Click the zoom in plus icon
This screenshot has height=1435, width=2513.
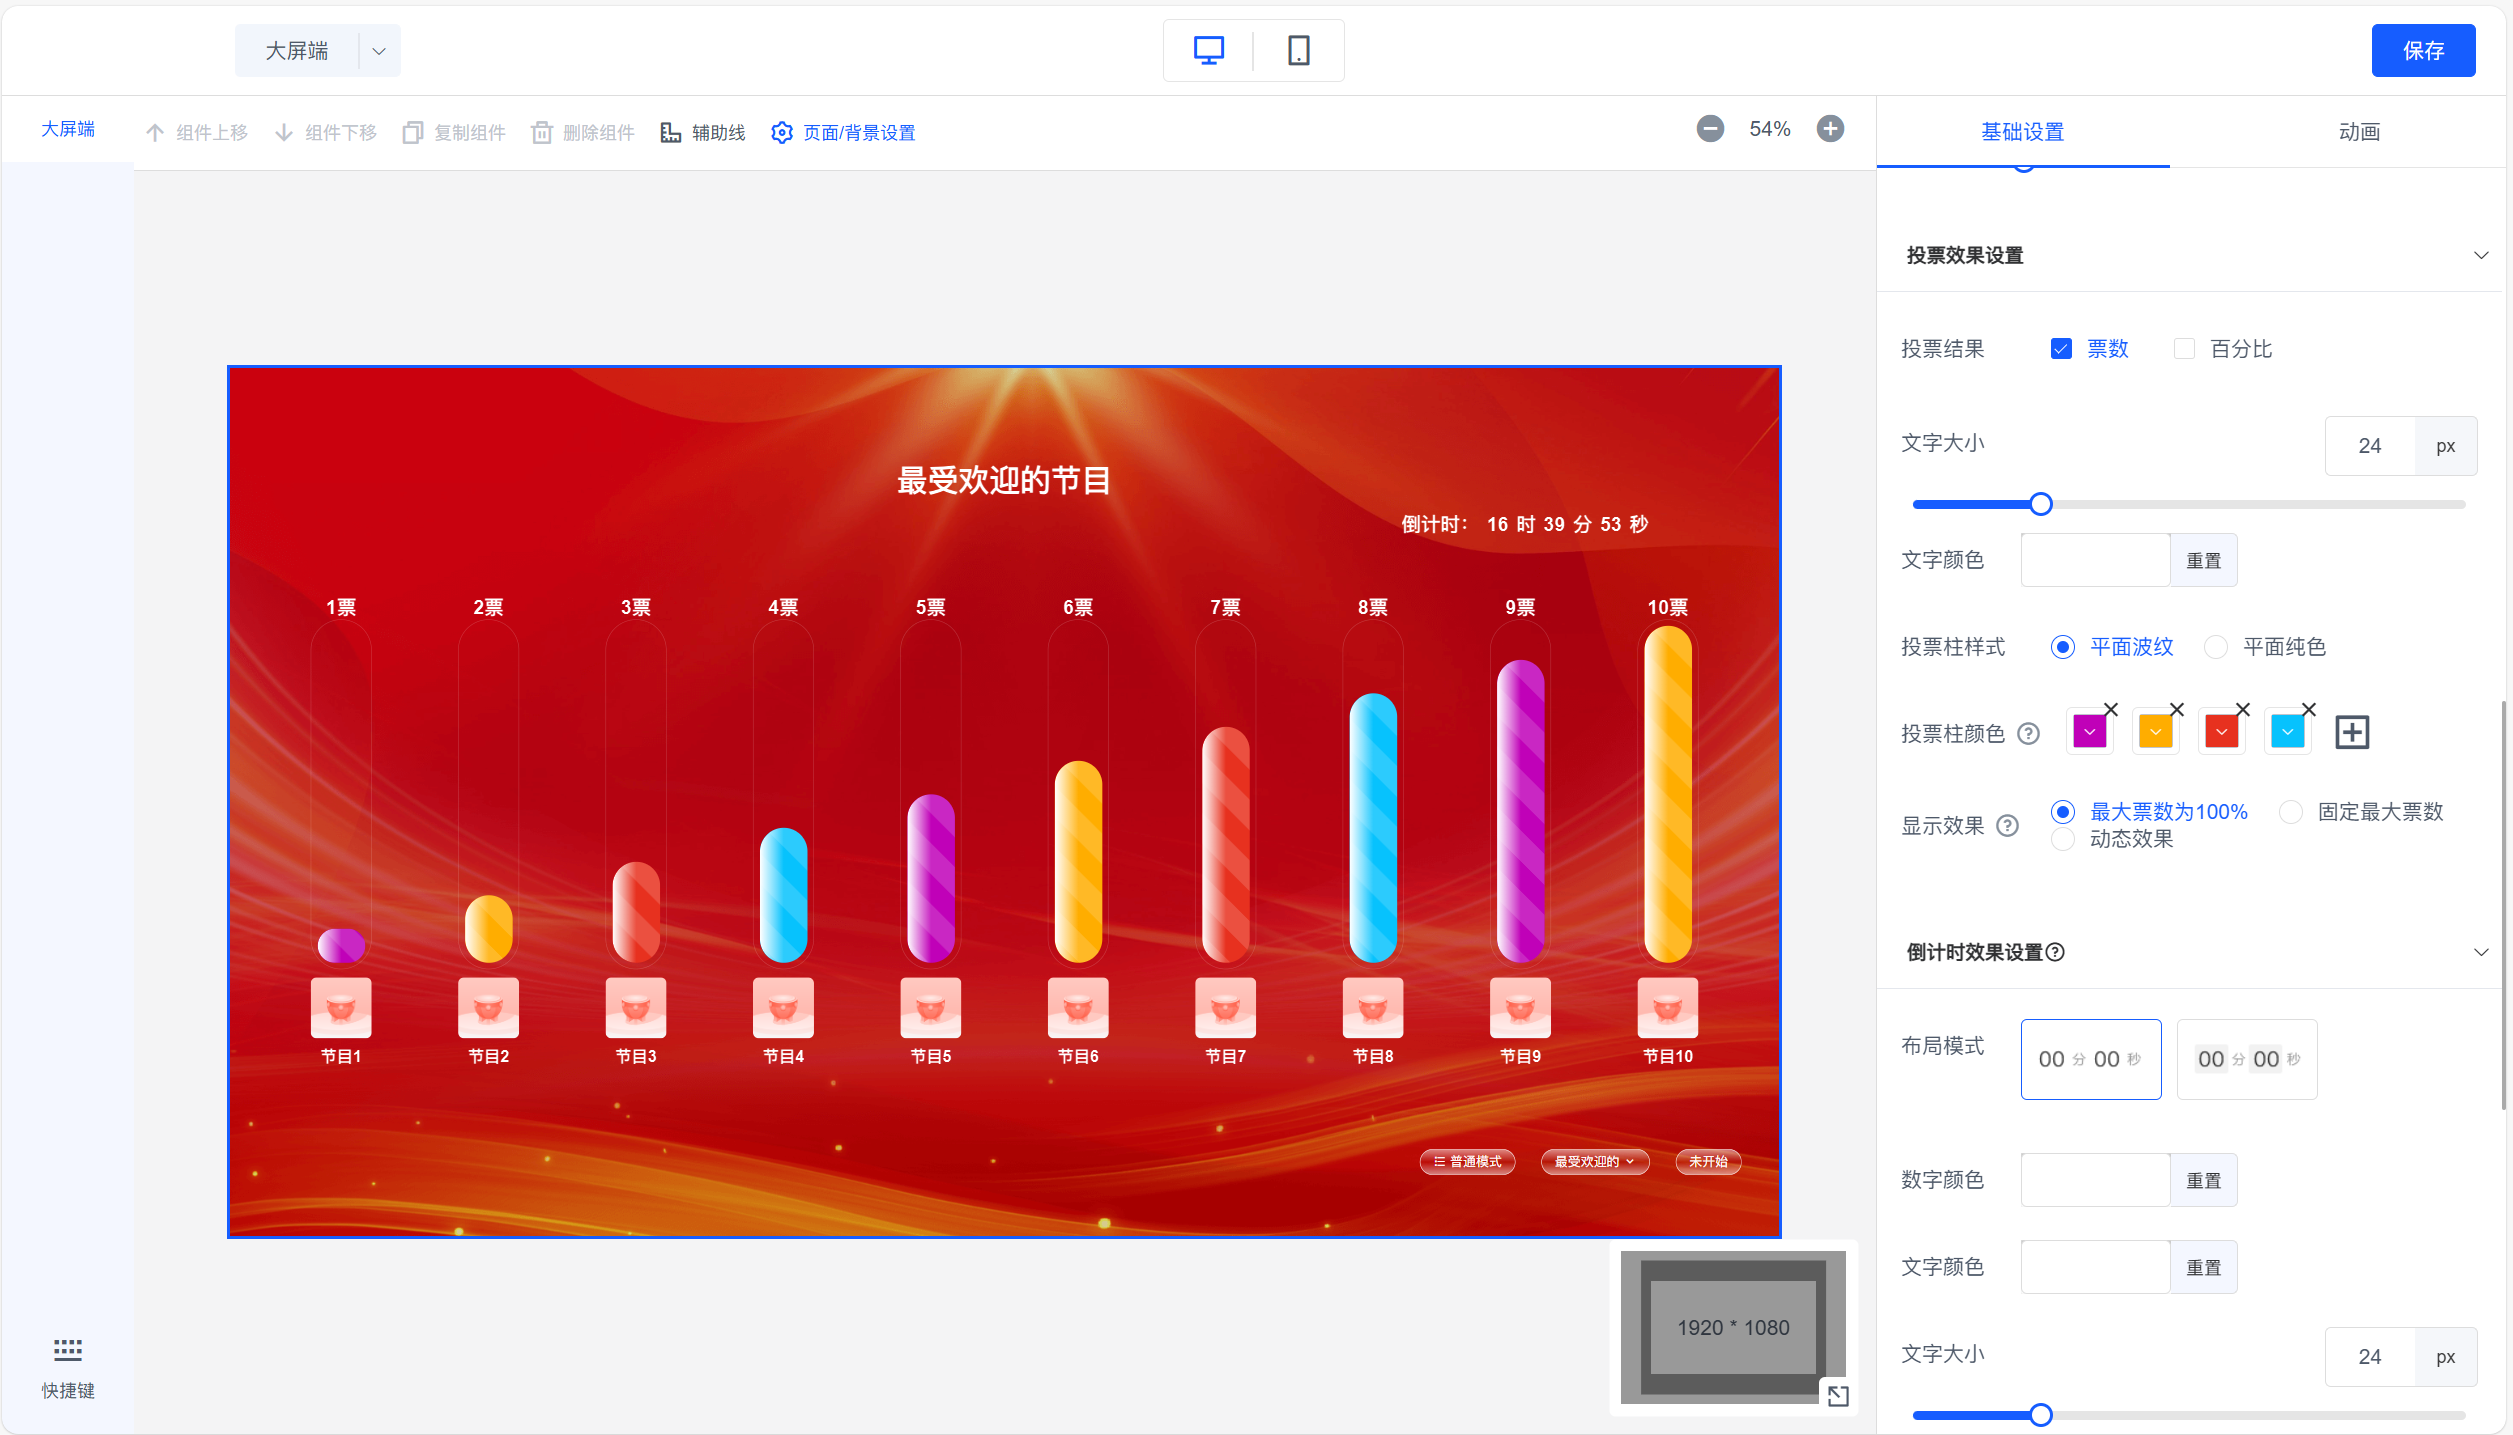coord(1830,129)
